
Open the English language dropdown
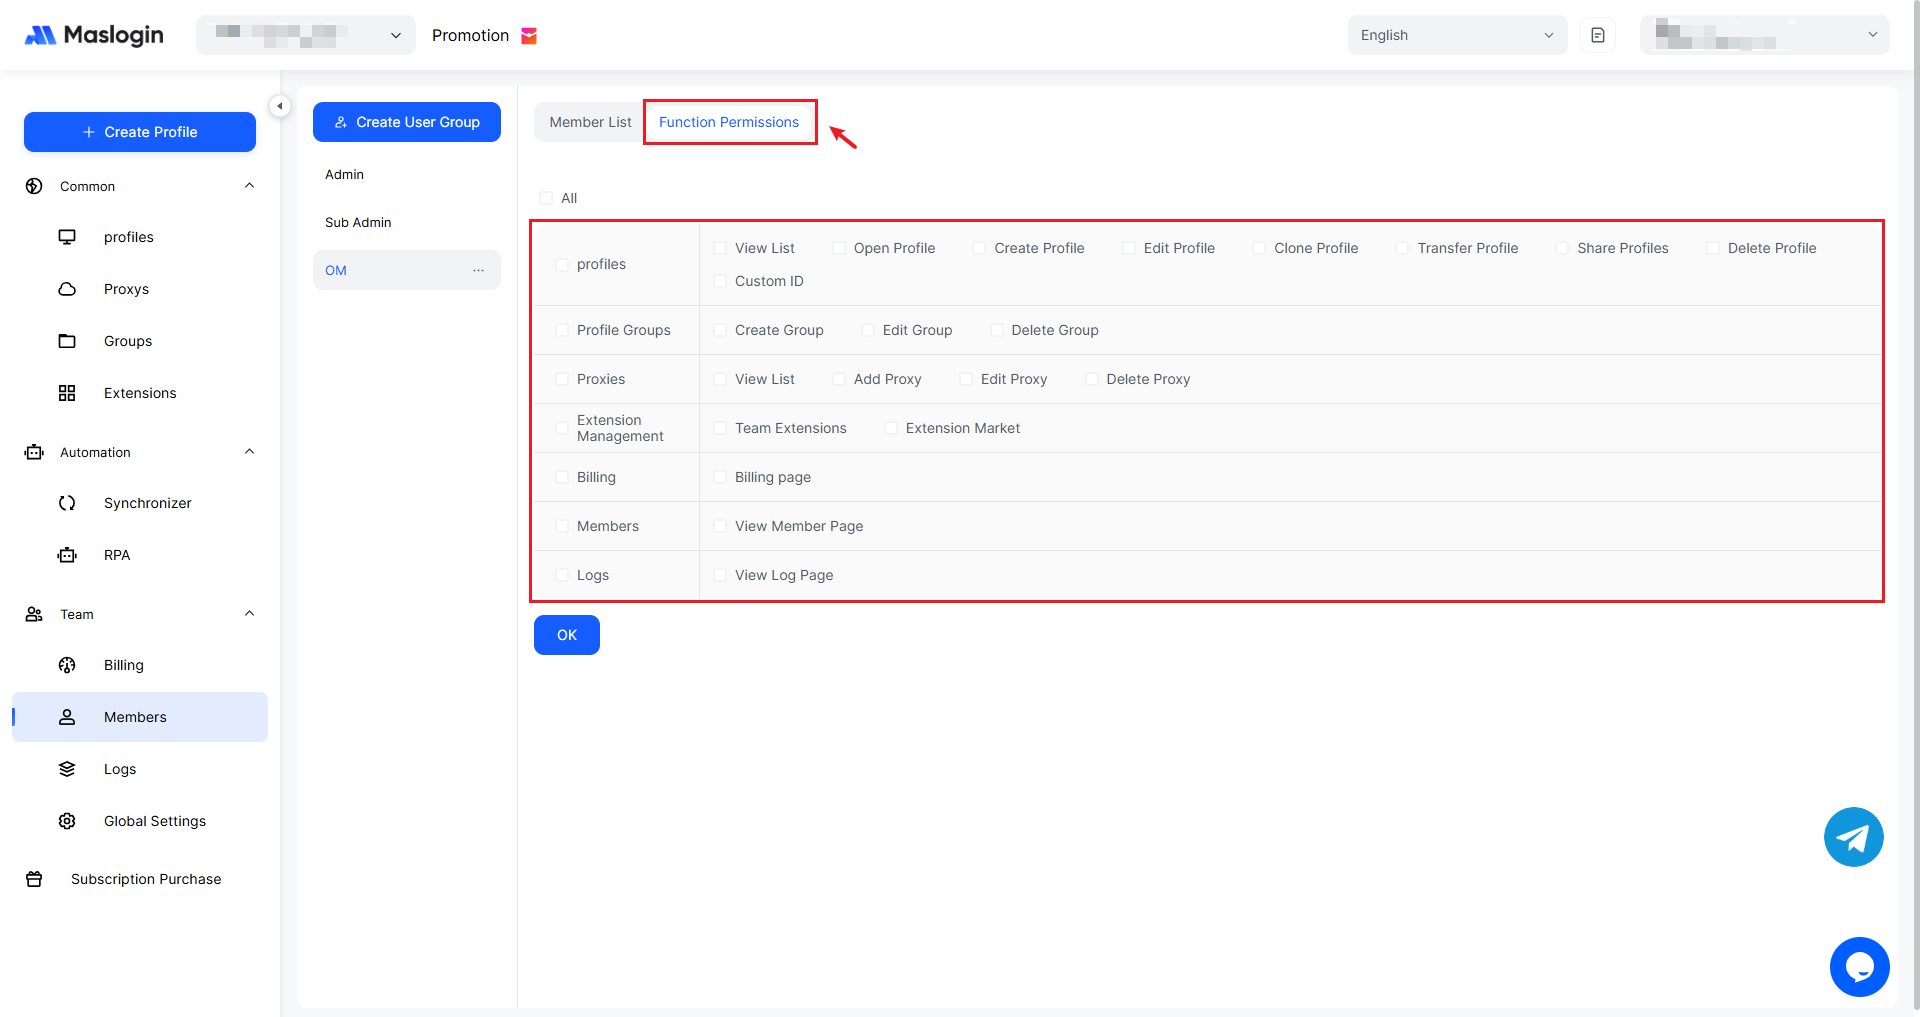point(1456,35)
